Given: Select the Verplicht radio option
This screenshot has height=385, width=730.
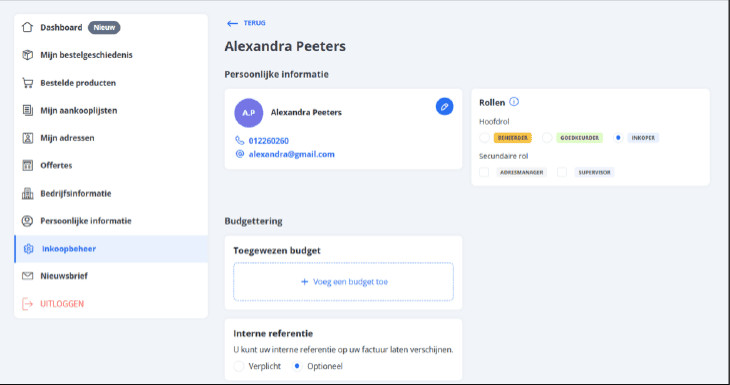Looking at the screenshot, I should pos(239,366).
